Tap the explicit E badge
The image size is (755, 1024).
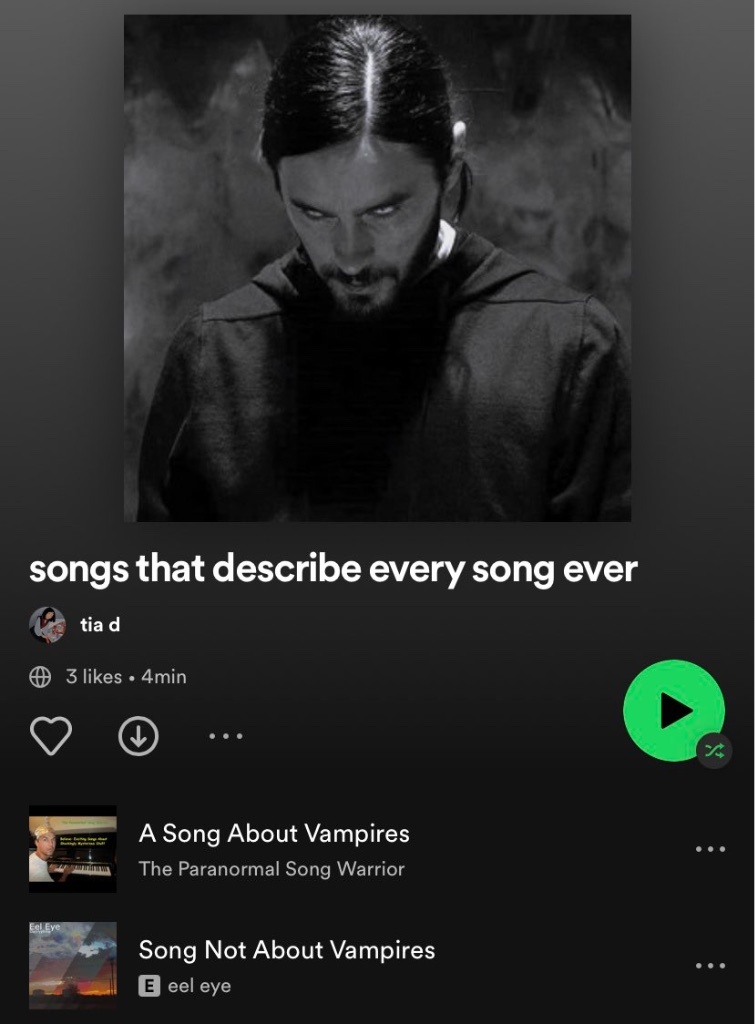coord(149,985)
